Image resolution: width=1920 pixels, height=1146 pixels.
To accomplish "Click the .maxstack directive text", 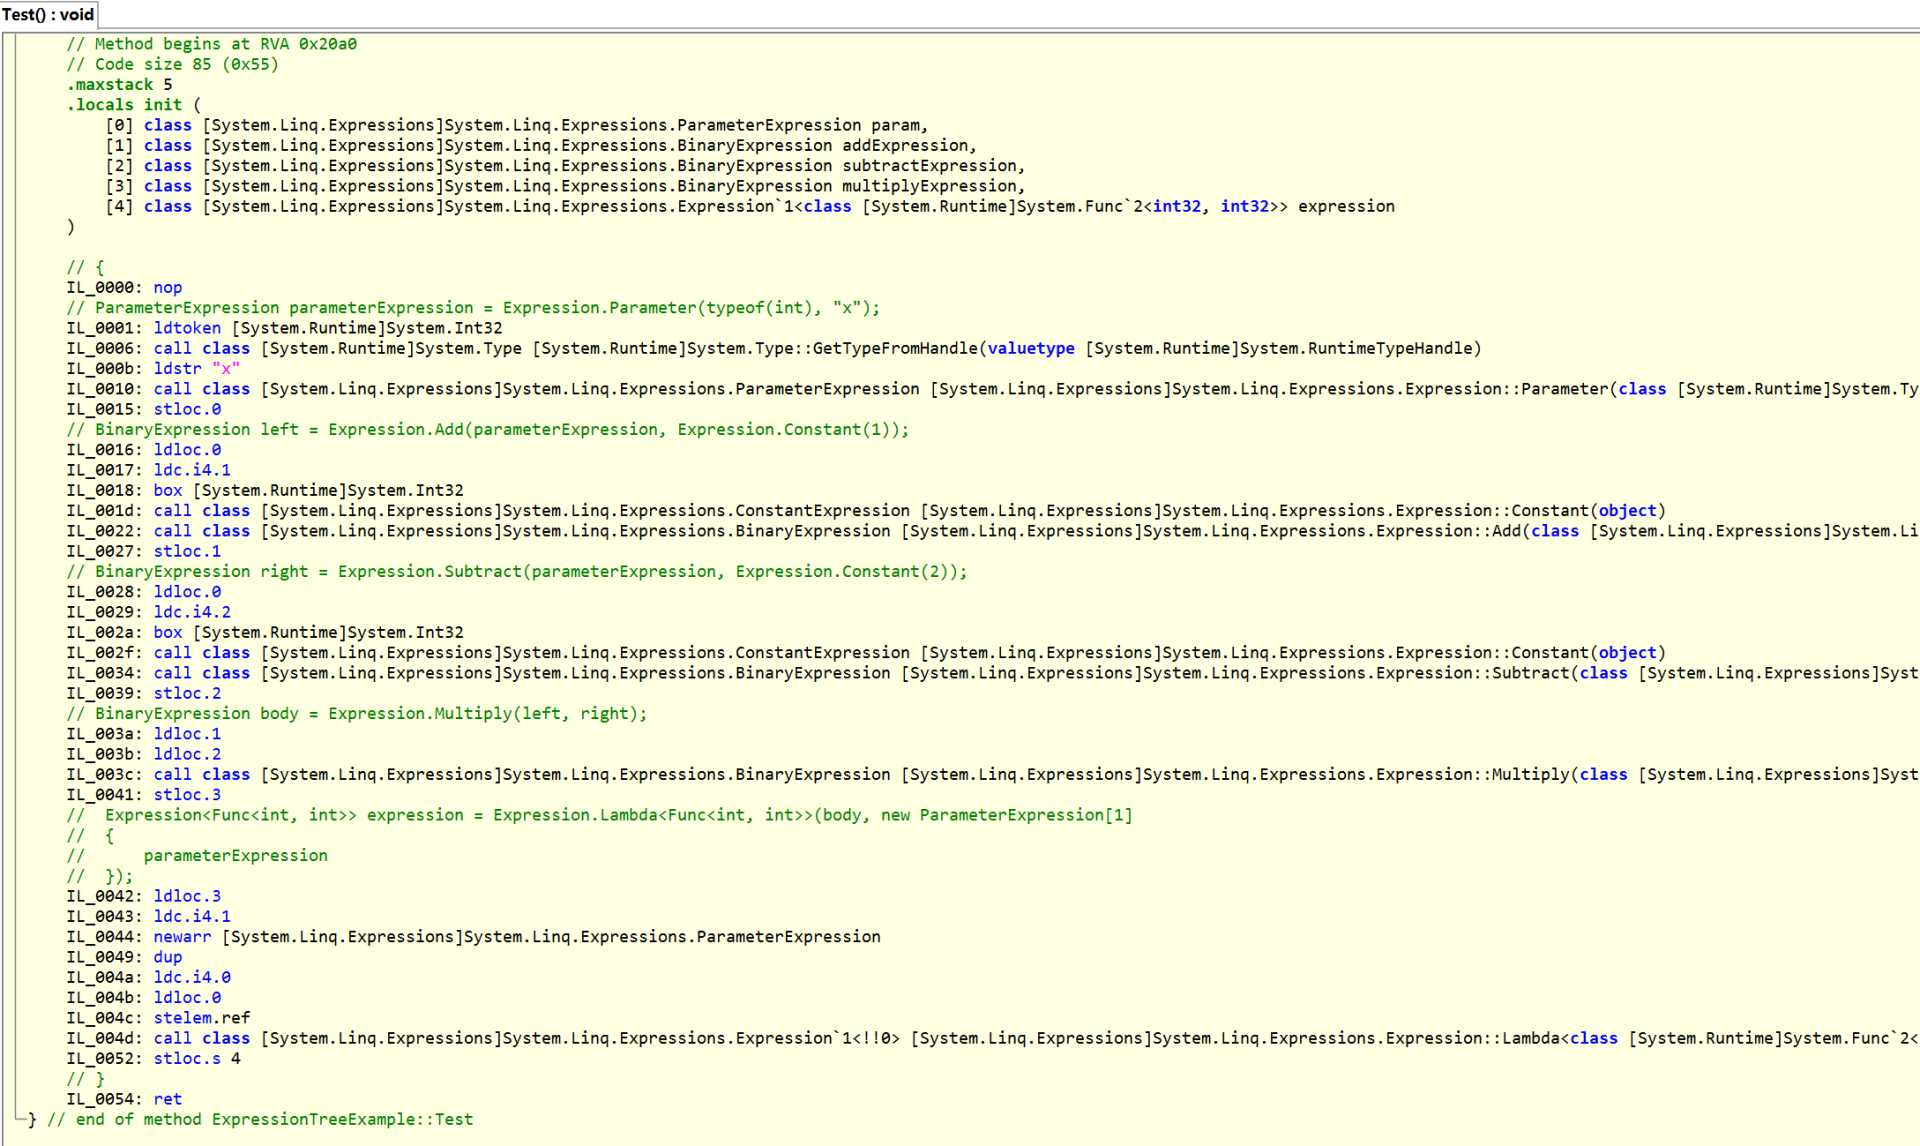I will coord(109,85).
